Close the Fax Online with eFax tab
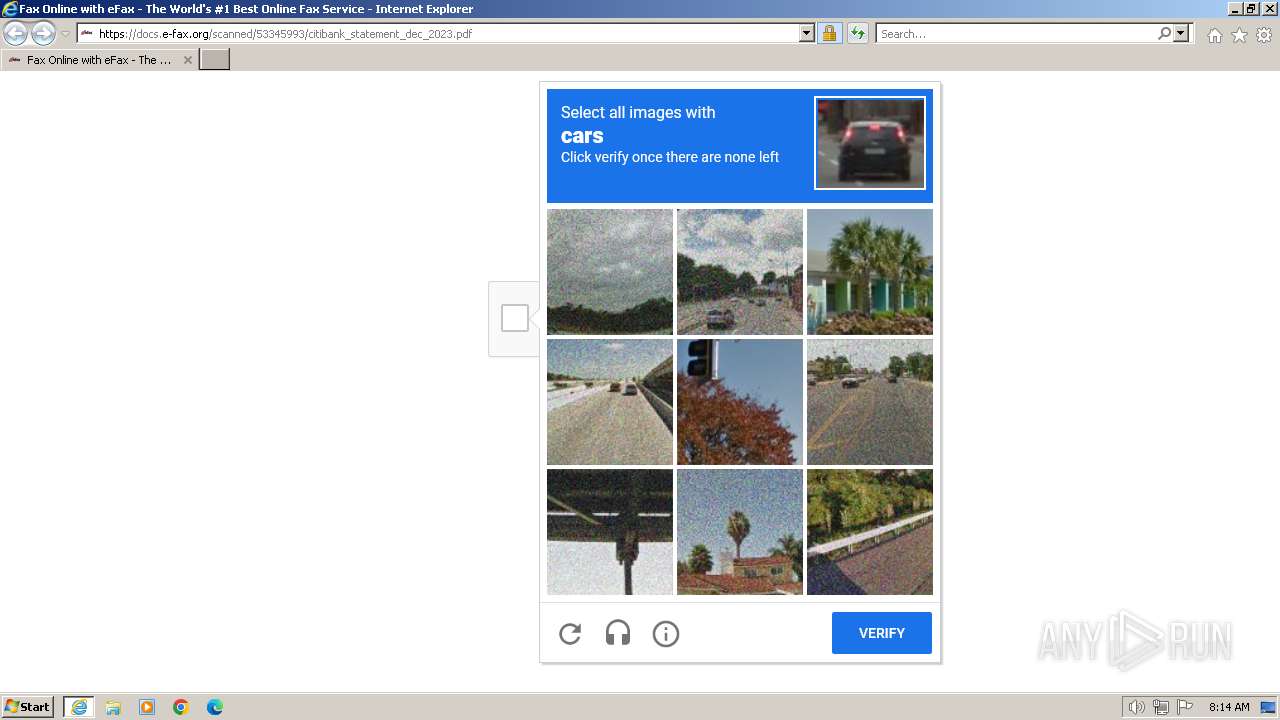This screenshot has height=720, width=1280. point(187,60)
